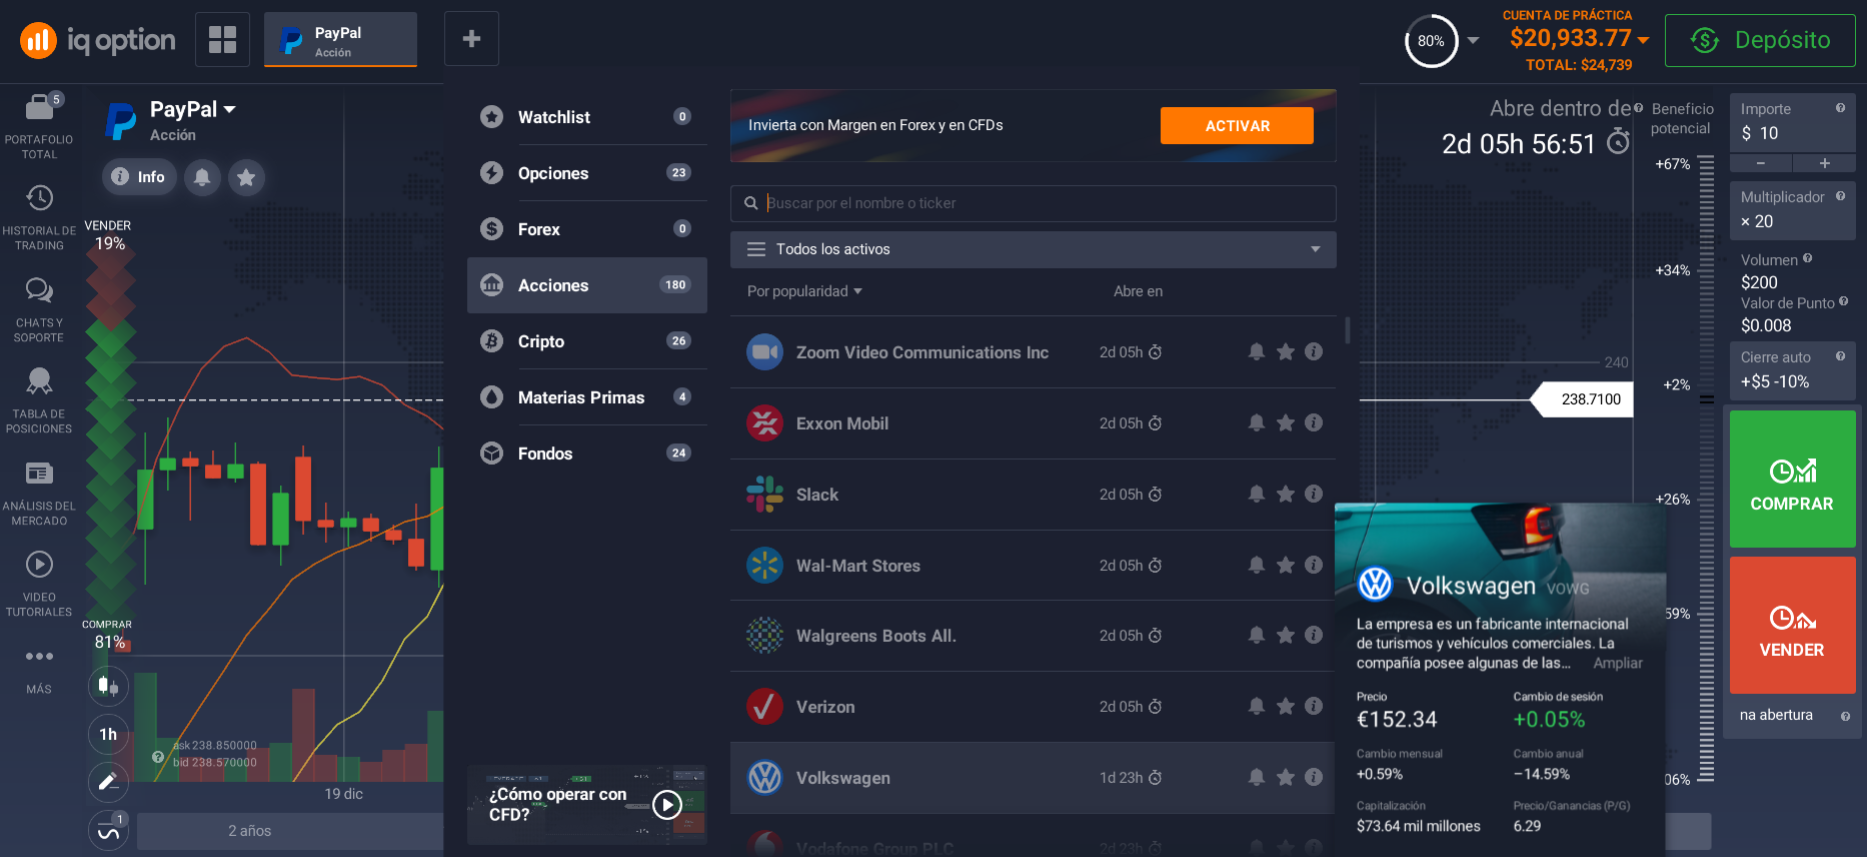Open the Multiplicador ×20 selector
This screenshot has height=857, width=1867.
point(1792,210)
